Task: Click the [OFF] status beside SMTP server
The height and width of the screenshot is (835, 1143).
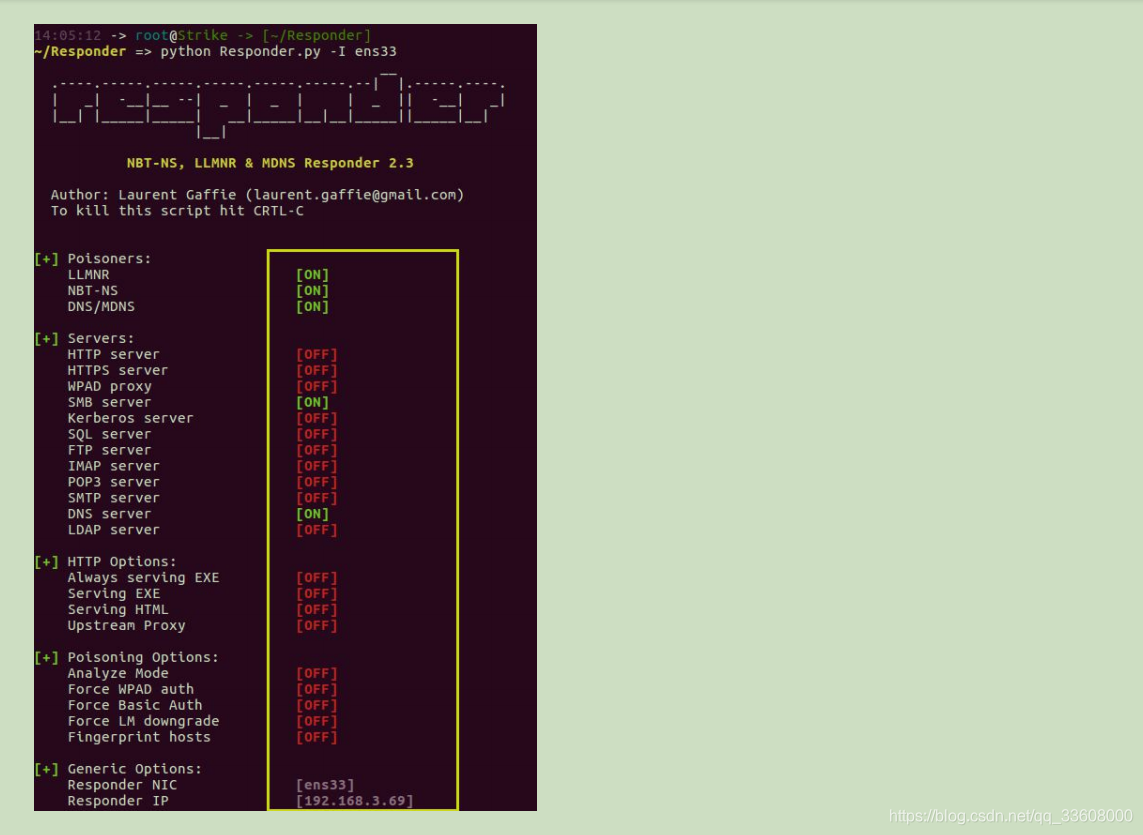Action: click(316, 498)
